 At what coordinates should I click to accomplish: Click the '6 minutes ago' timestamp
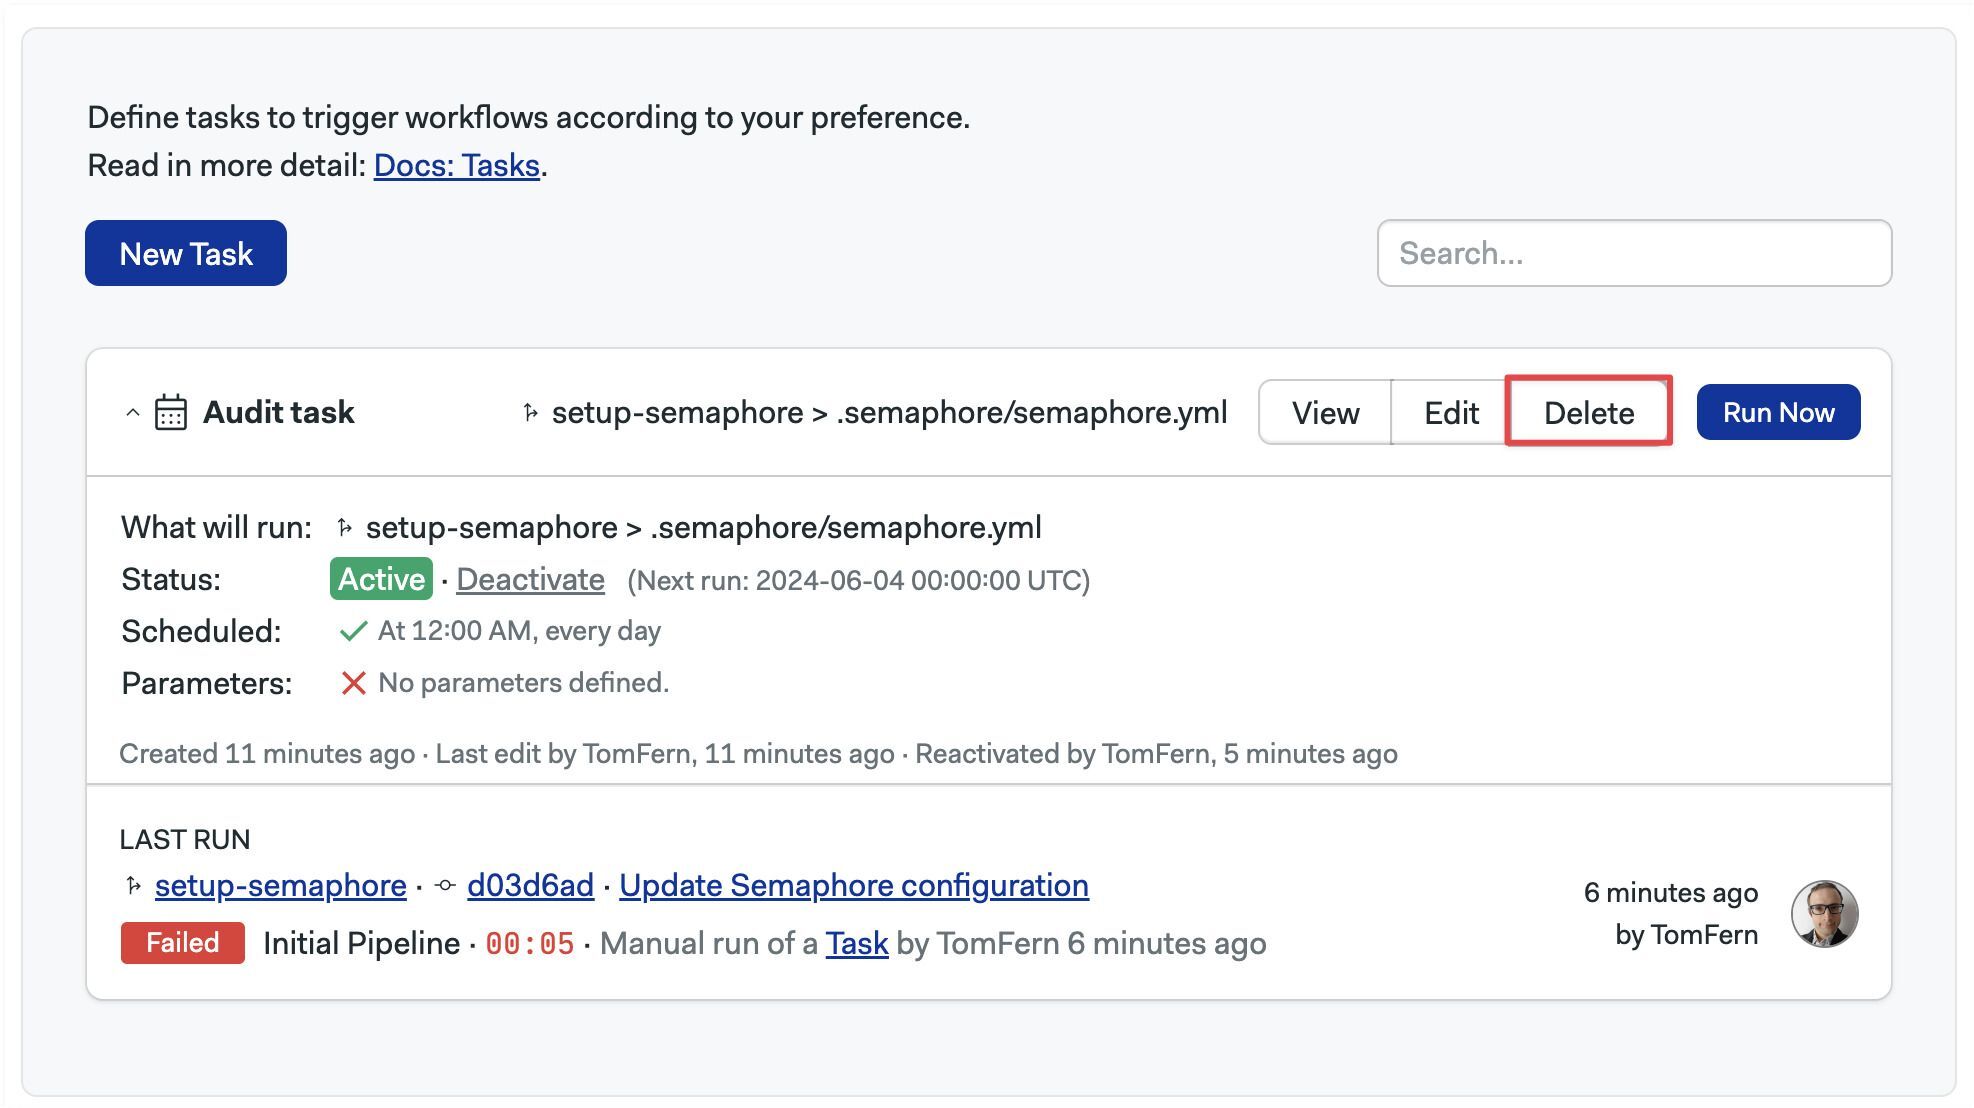1670,892
